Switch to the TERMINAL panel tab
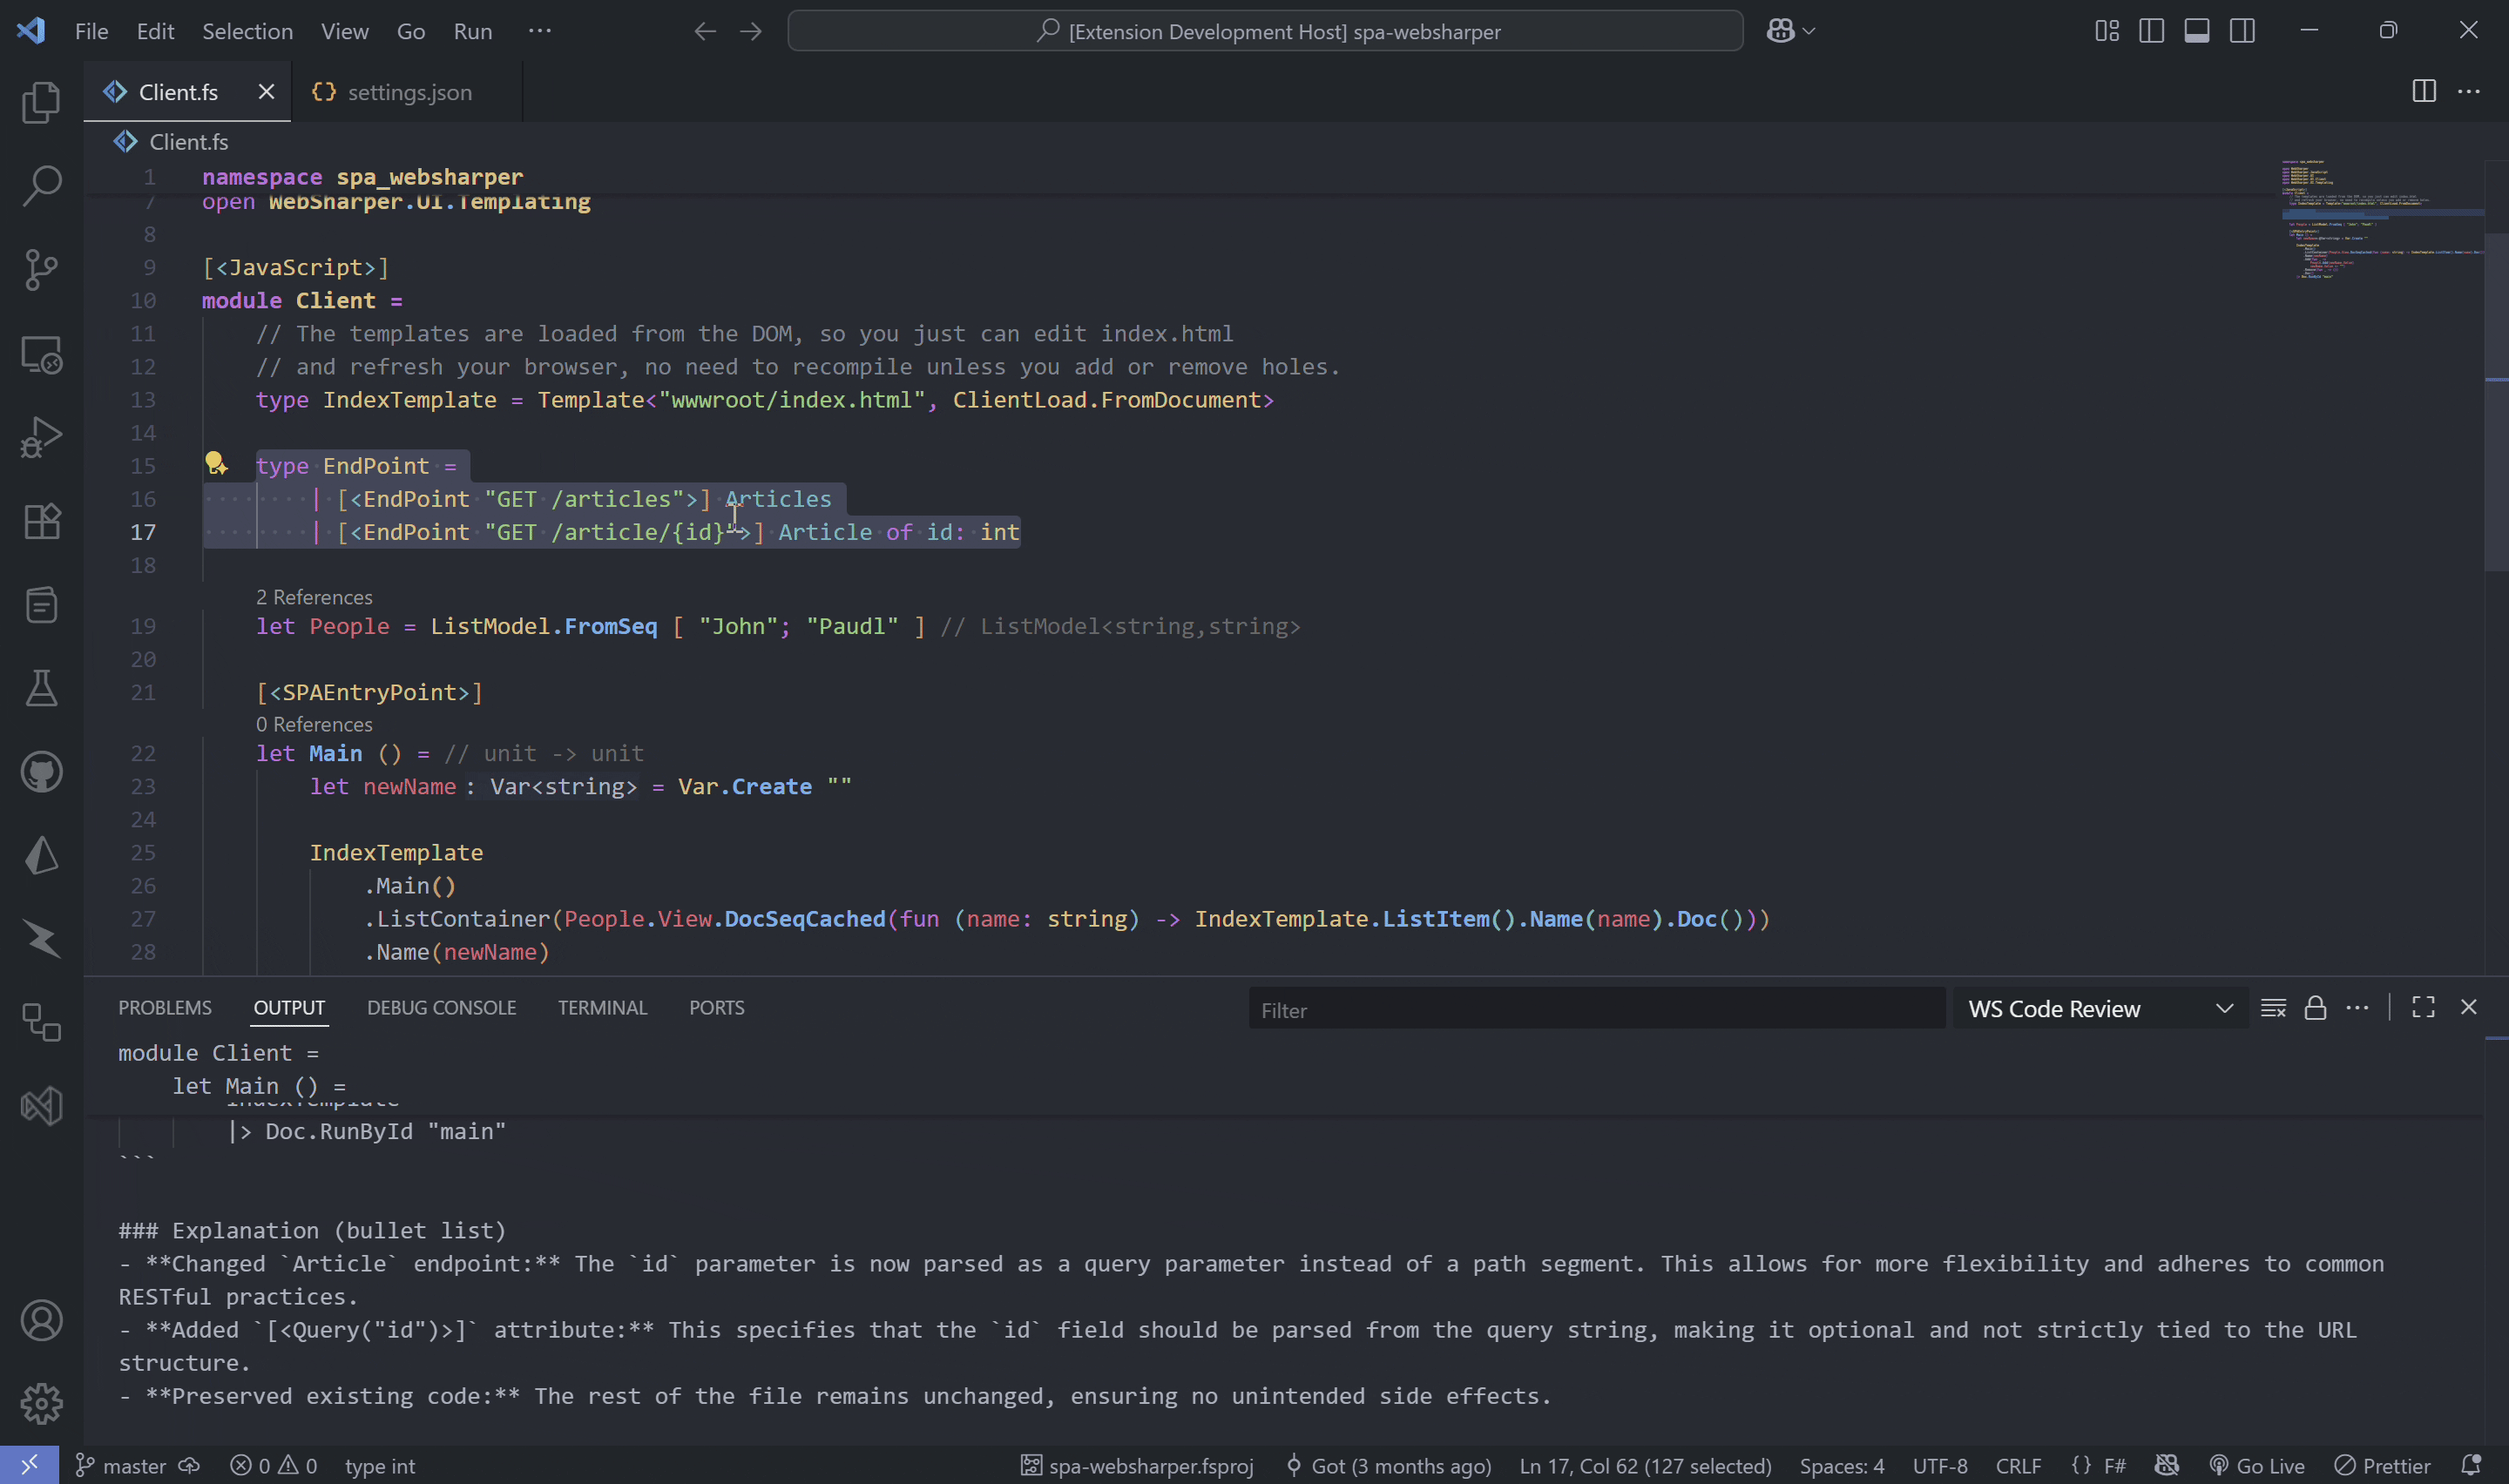 click(602, 1008)
